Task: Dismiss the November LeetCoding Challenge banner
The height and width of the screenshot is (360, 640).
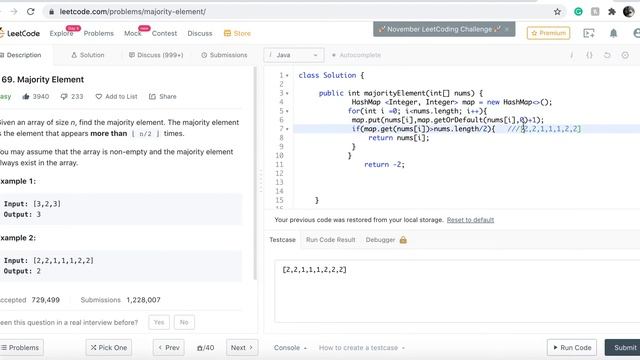Action: (x=507, y=29)
